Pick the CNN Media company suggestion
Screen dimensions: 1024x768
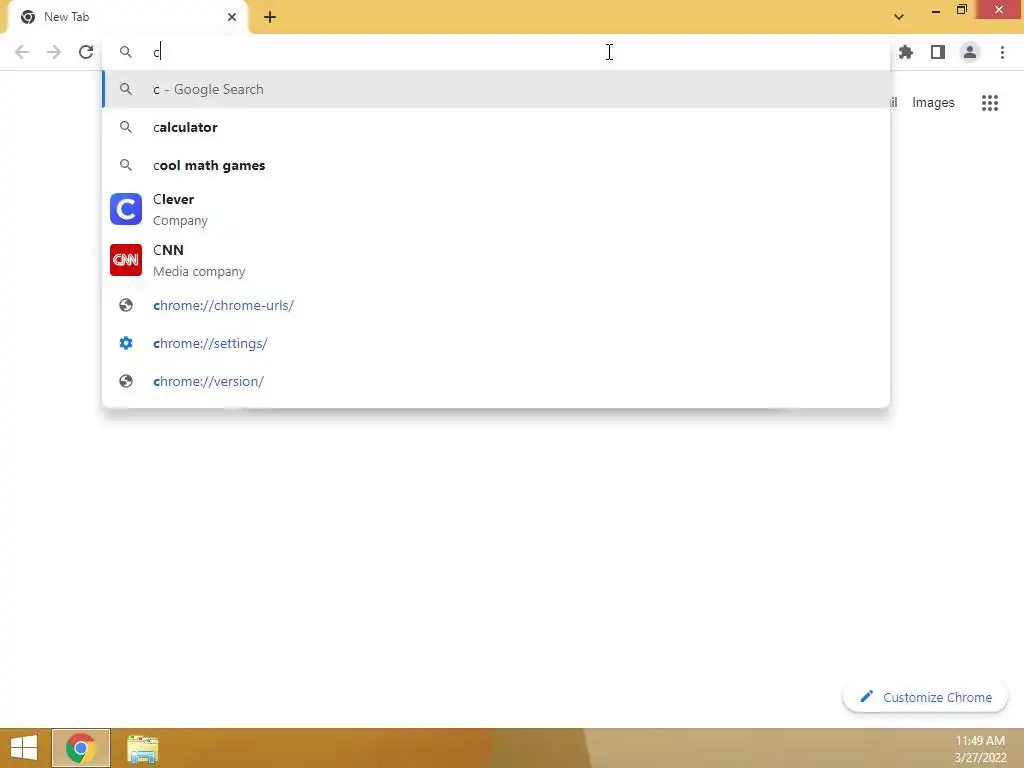[496, 260]
